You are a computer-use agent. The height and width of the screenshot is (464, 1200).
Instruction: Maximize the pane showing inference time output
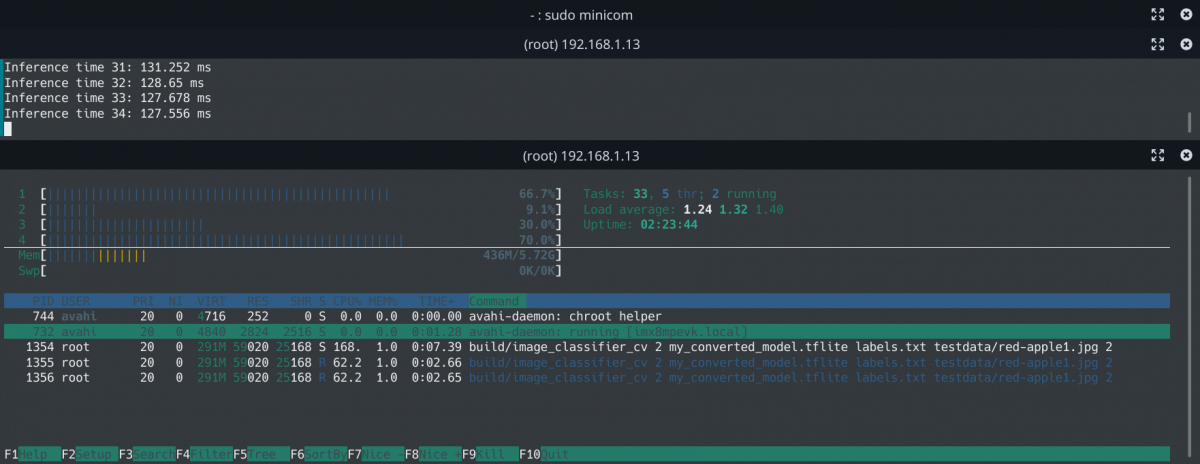point(1157,44)
